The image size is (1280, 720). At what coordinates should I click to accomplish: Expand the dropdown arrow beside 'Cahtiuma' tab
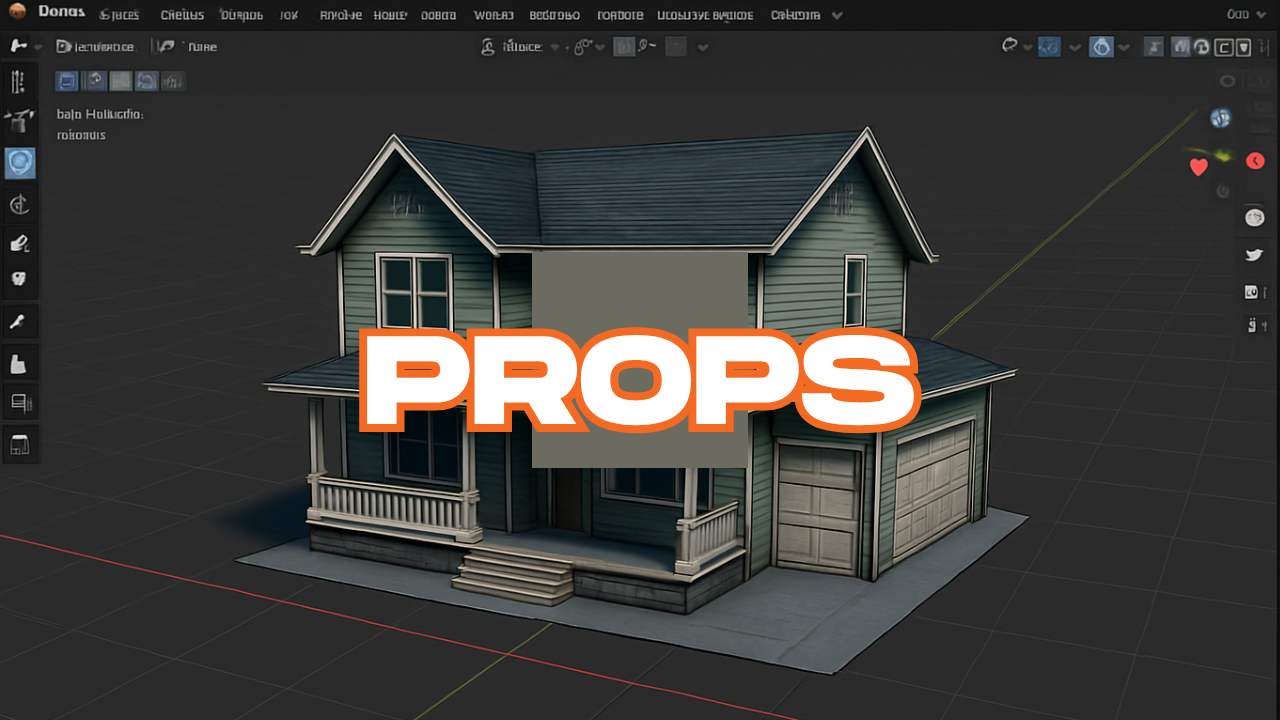(x=837, y=15)
